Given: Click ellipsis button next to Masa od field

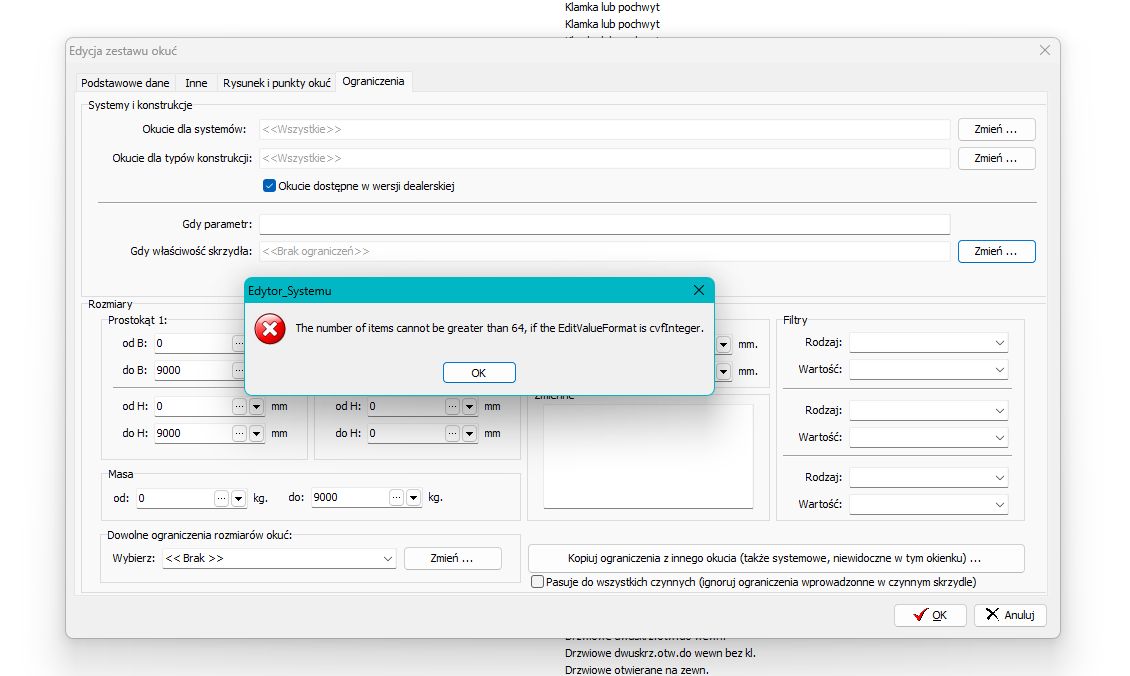Looking at the screenshot, I should [x=221, y=498].
